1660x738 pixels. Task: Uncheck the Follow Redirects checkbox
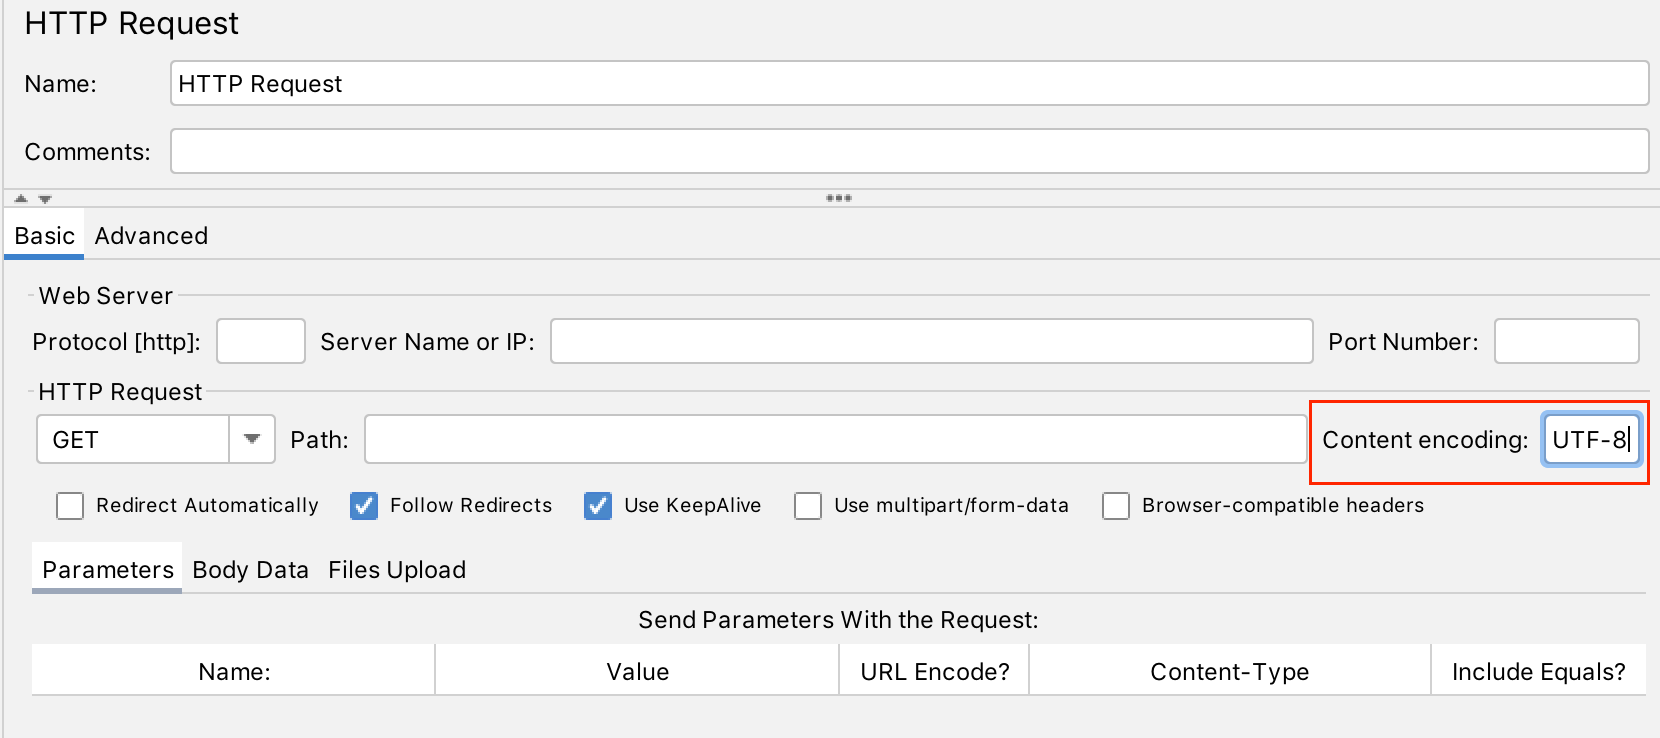coord(364,506)
